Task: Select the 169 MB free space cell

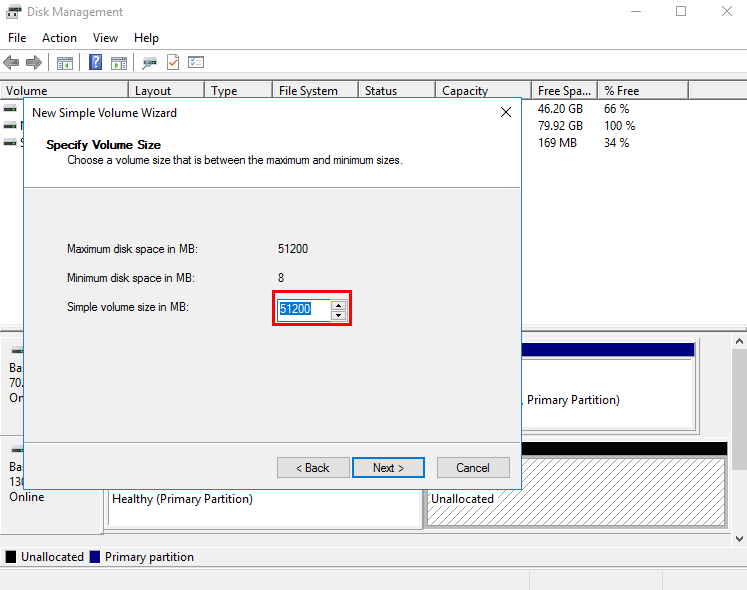Action: coord(557,143)
